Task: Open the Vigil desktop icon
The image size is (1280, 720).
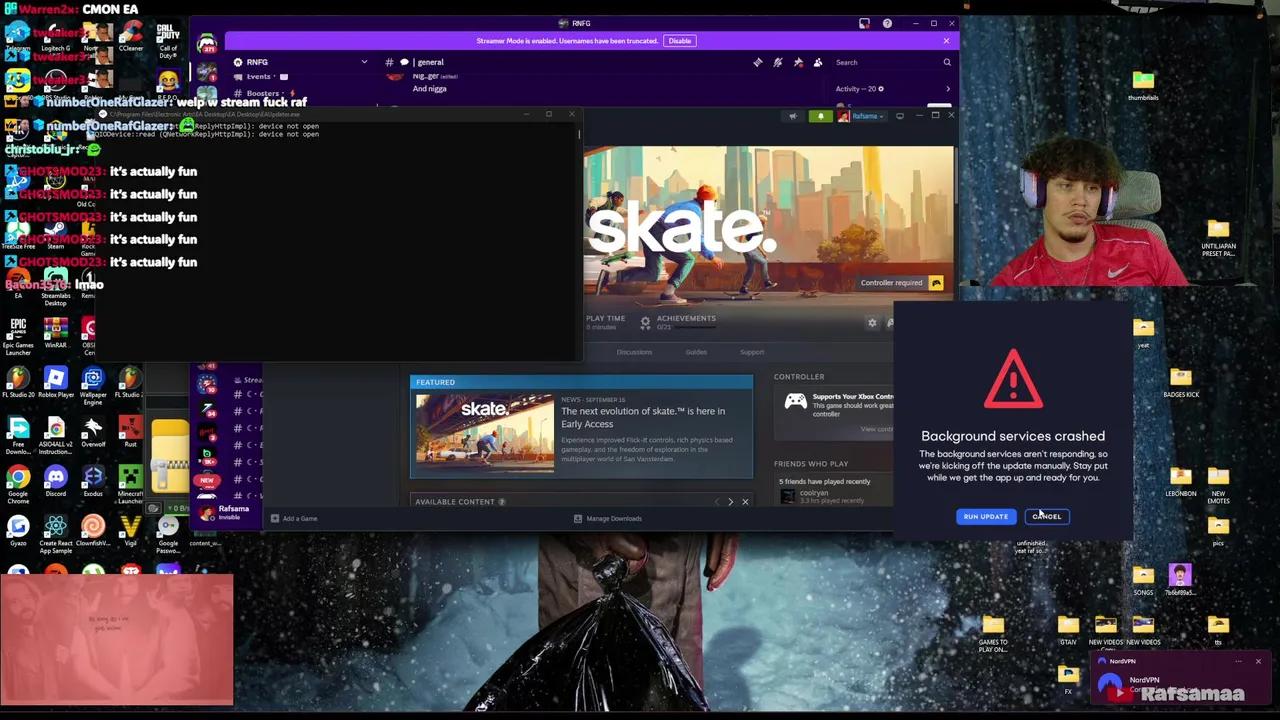Action: [x=130, y=529]
